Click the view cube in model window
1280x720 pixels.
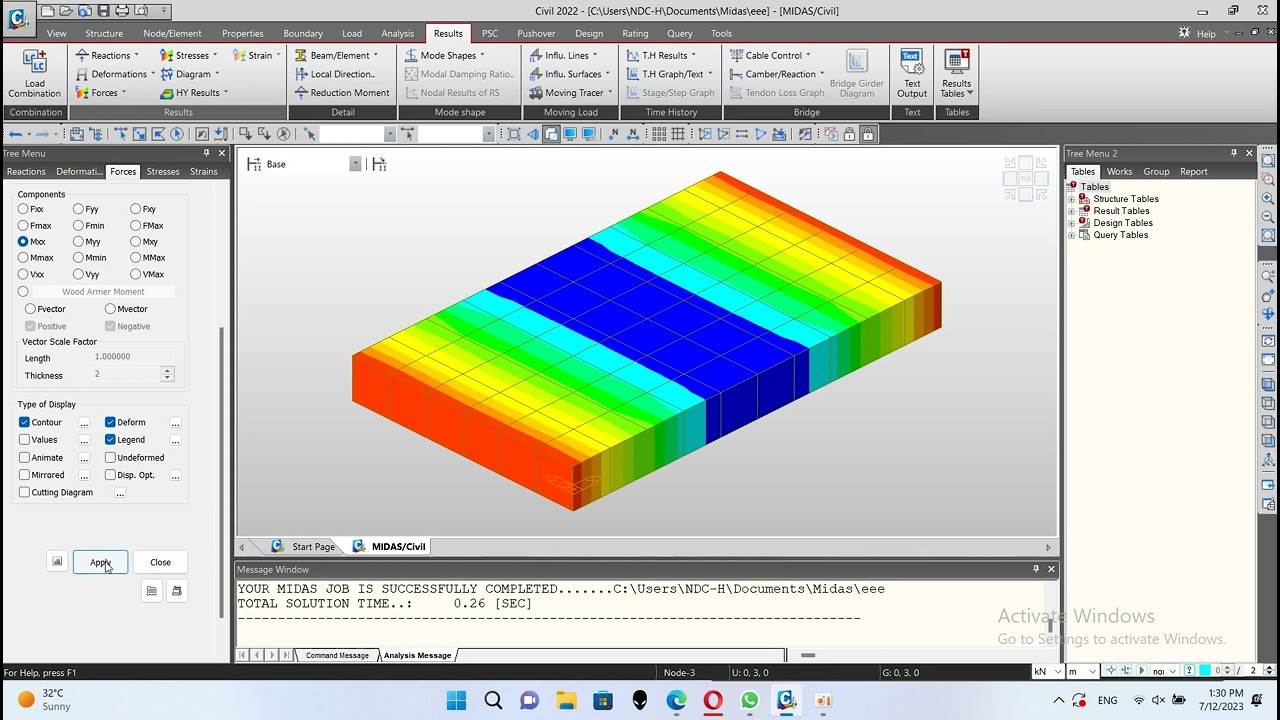(x=1026, y=179)
